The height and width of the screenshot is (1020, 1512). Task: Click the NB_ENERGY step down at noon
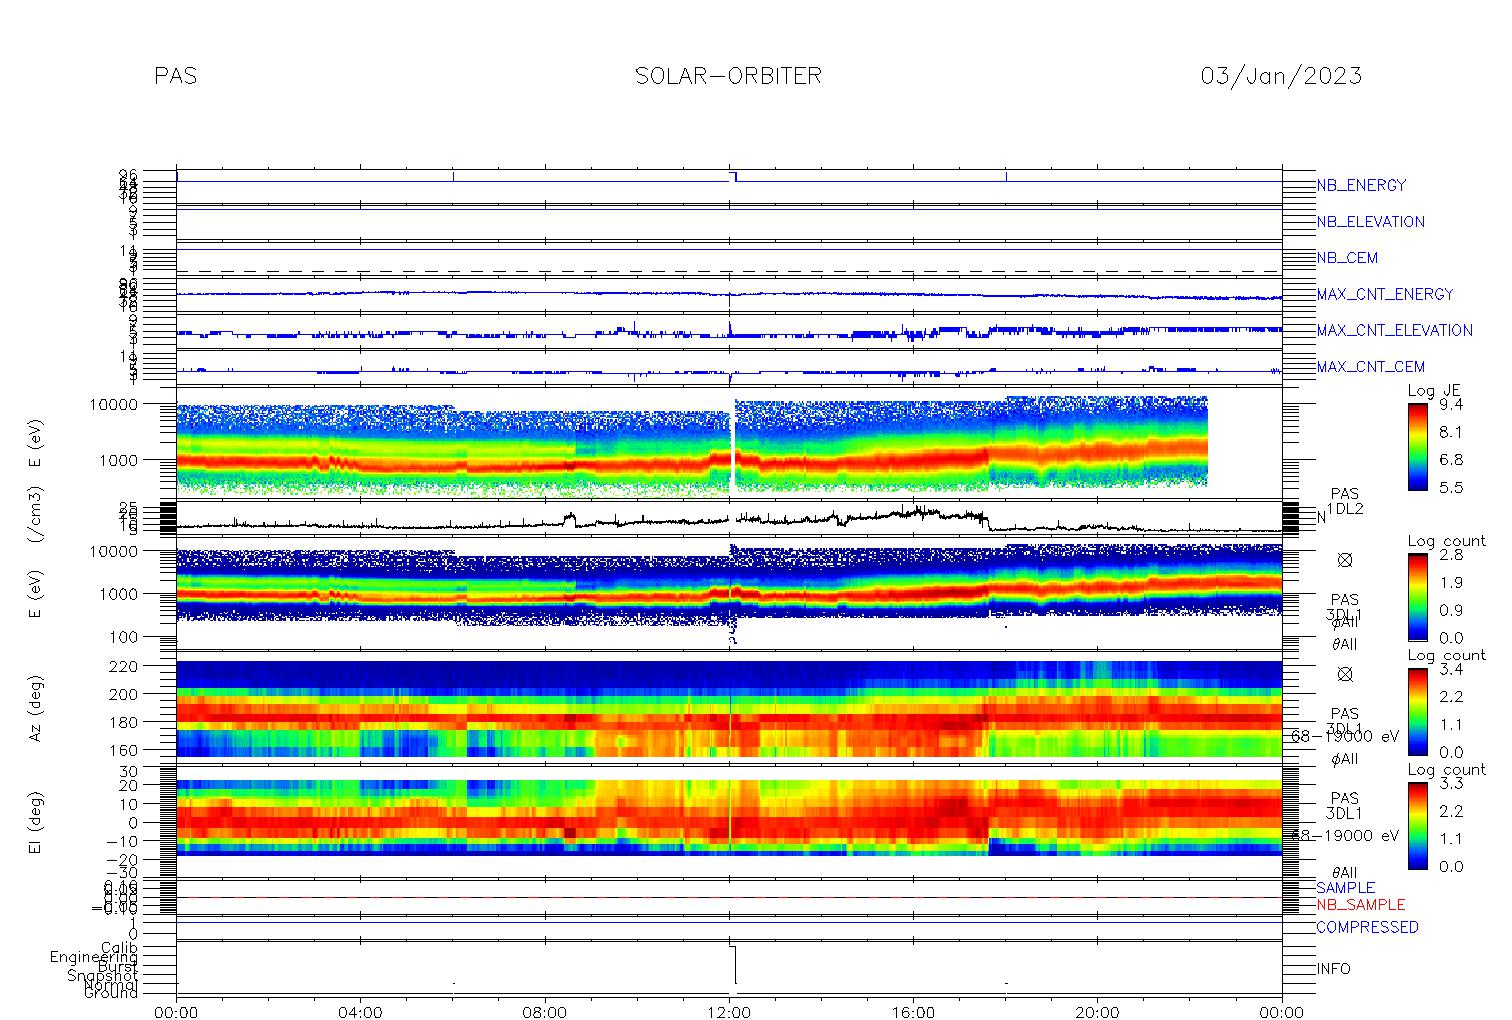point(734,177)
